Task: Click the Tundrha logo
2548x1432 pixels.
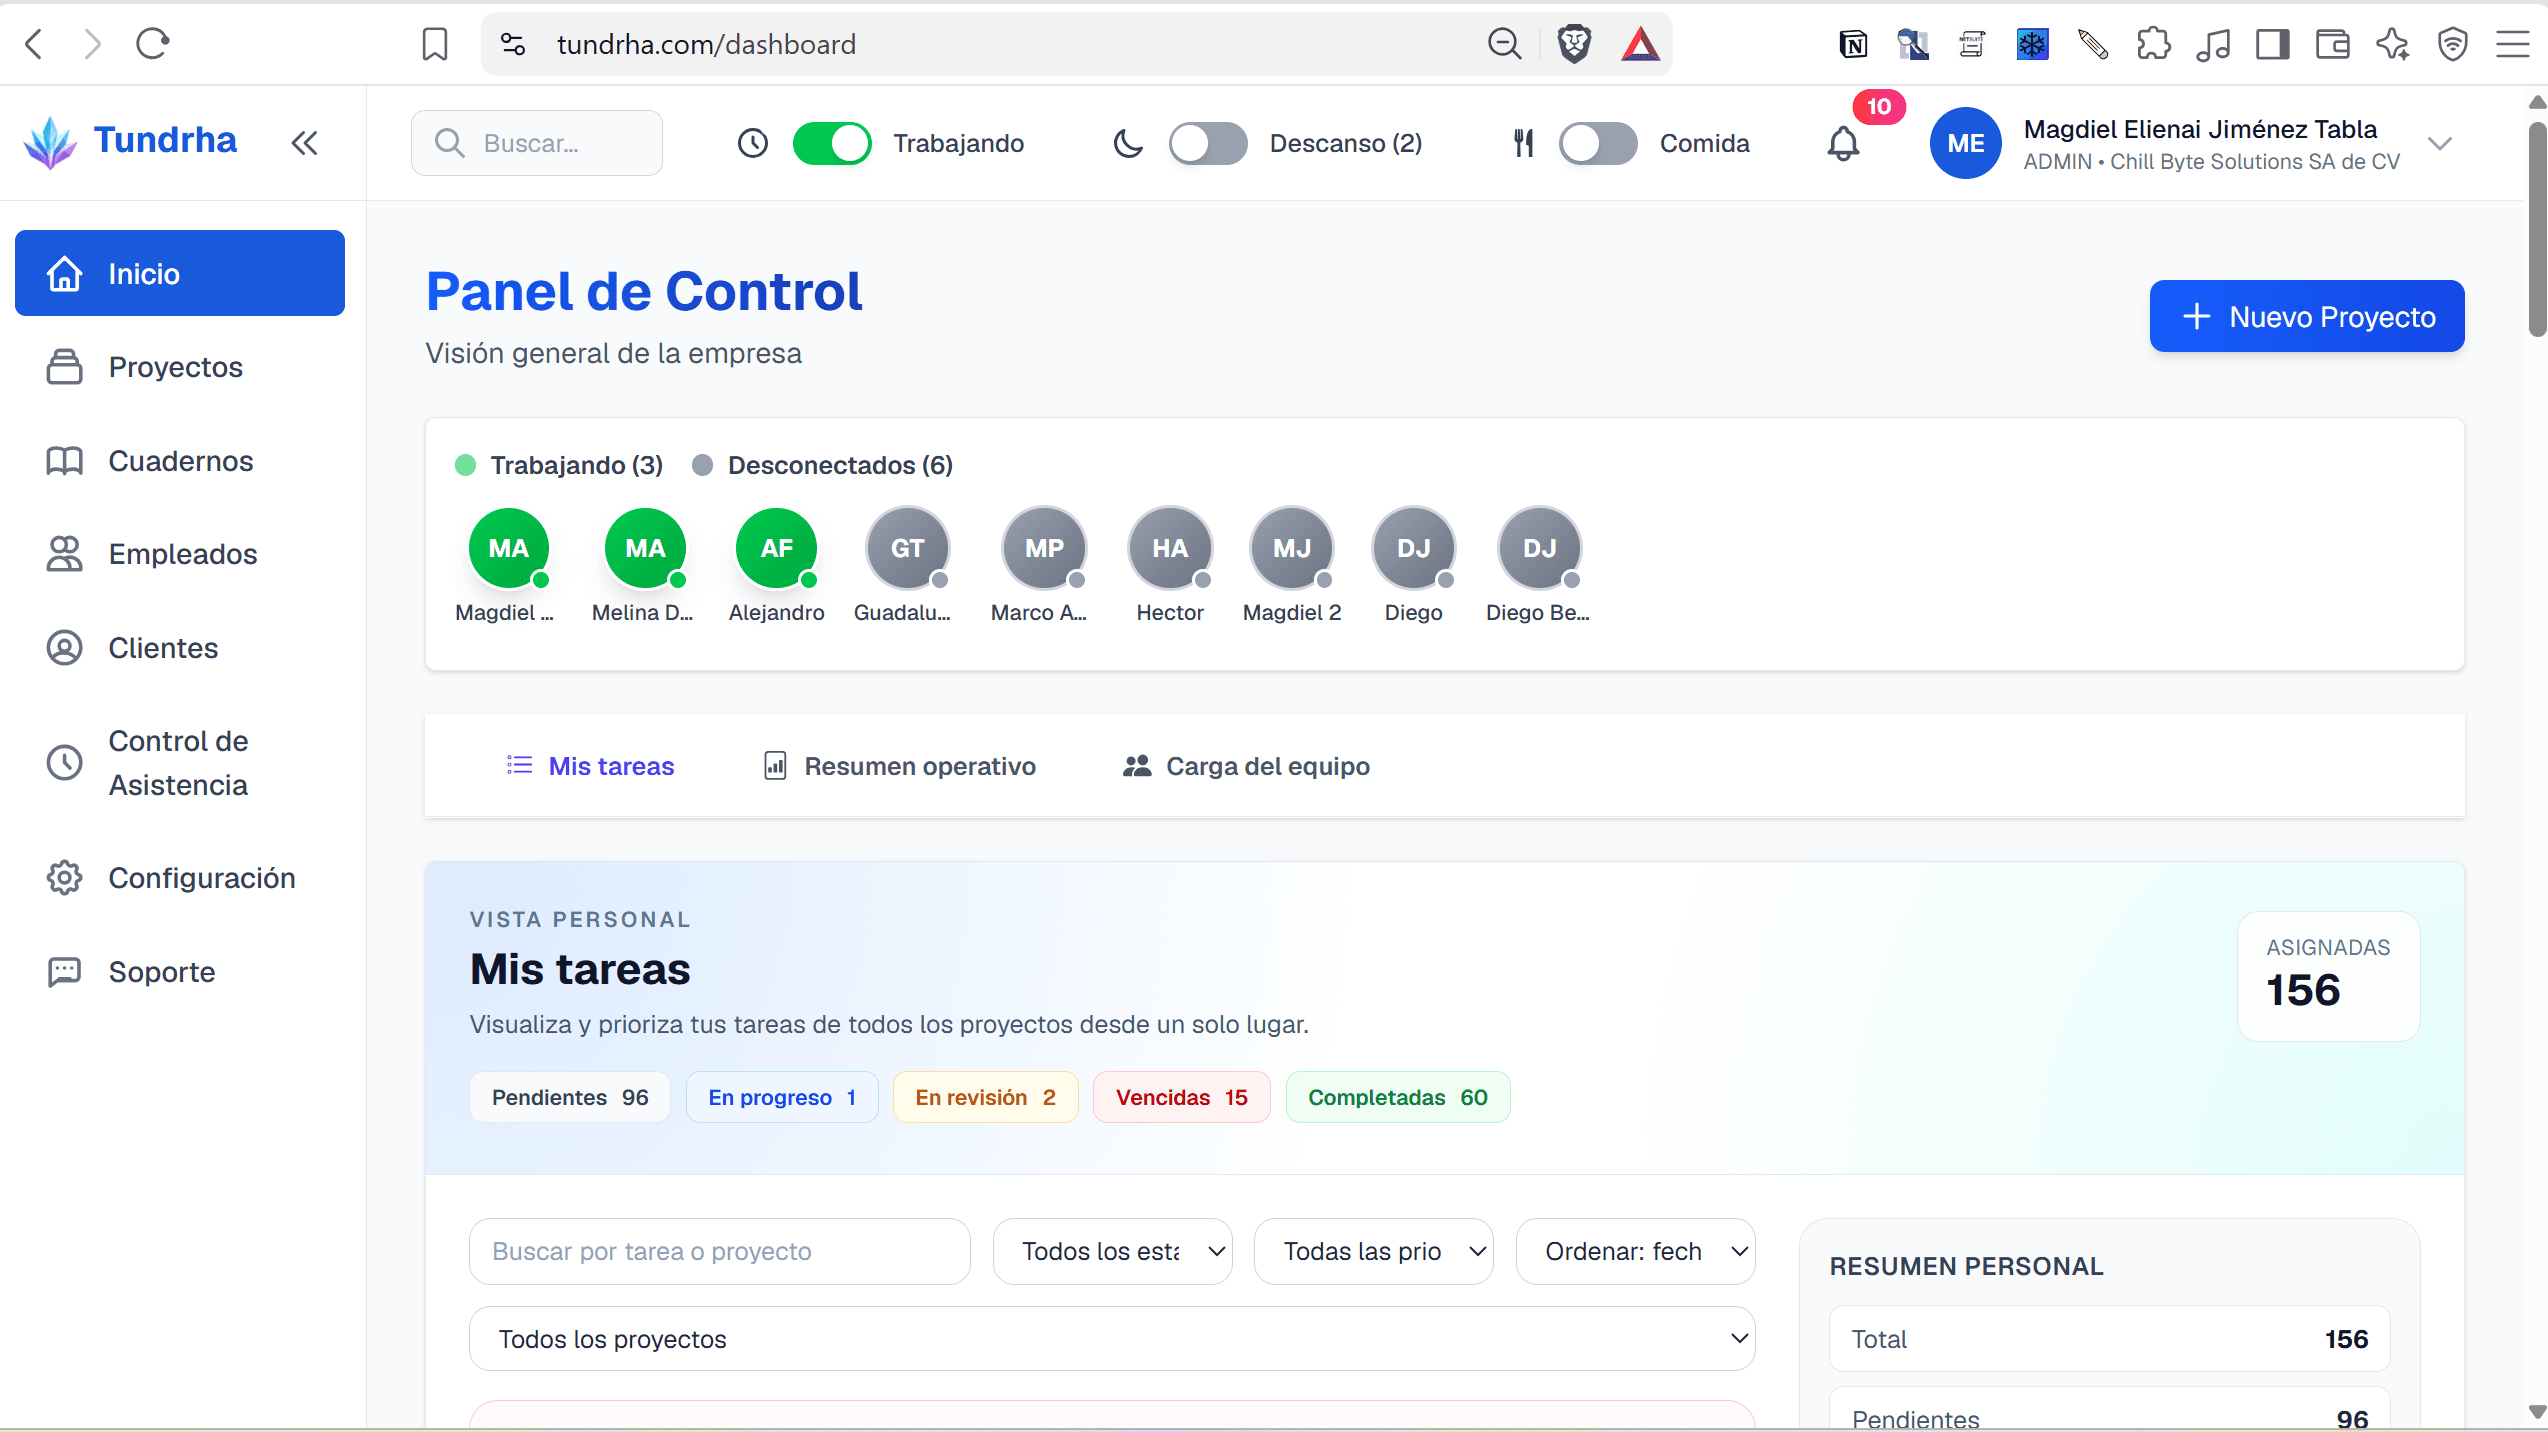Action: click(130, 142)
